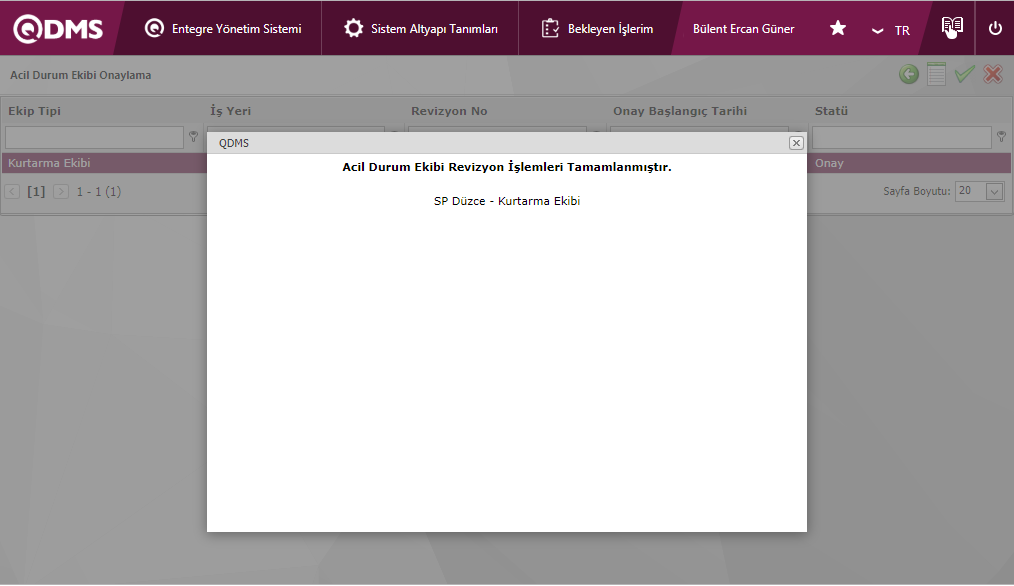Click the power logout icon
Viewport: 1014px width, 586px height.
pos(995,28)
